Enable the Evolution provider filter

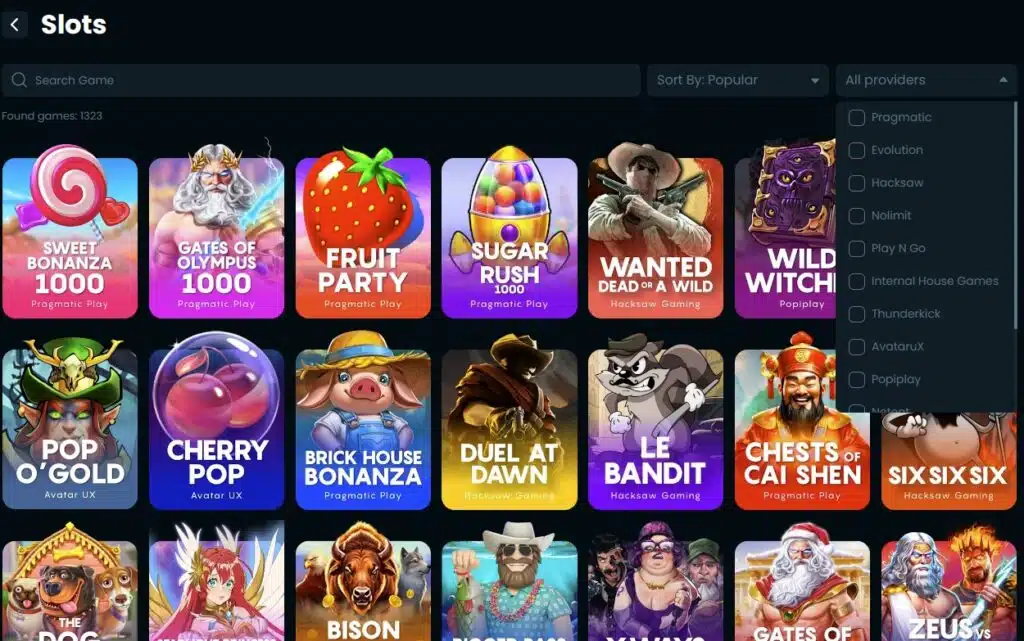[x=856, y=150]
